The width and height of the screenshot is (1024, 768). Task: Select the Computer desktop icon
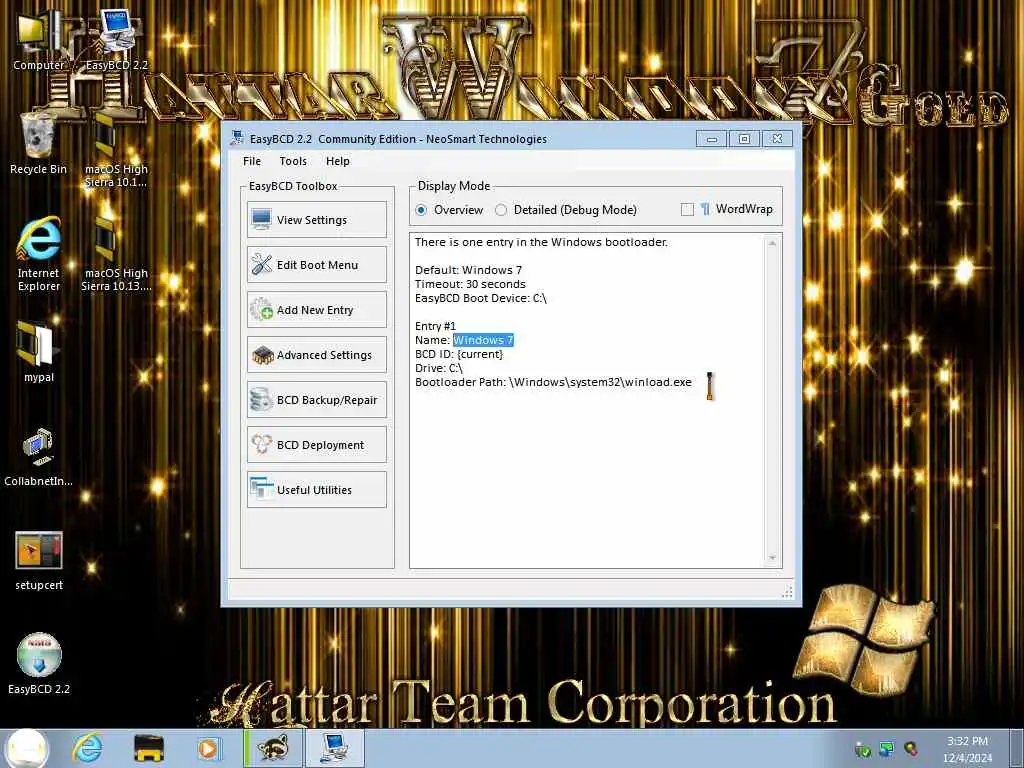pos(39,40)
